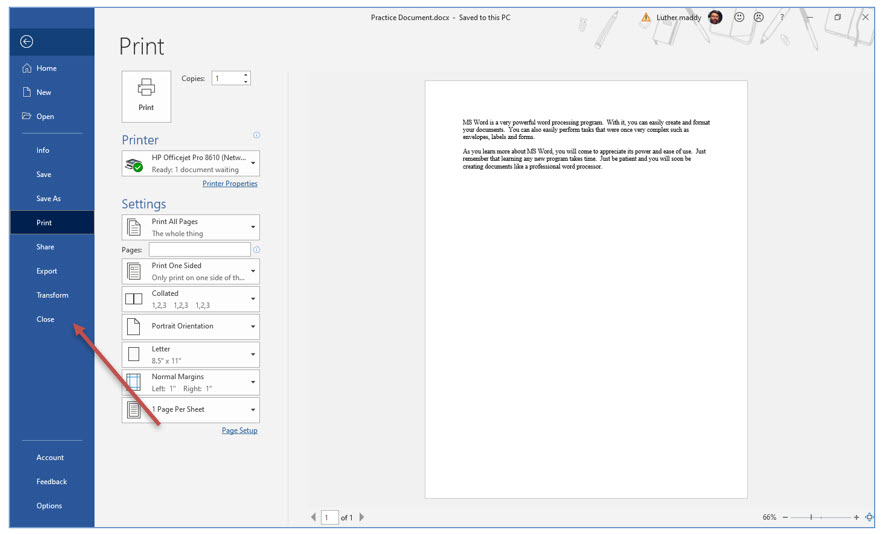Click the back arrow to exit Backstage

coord(26,41)
